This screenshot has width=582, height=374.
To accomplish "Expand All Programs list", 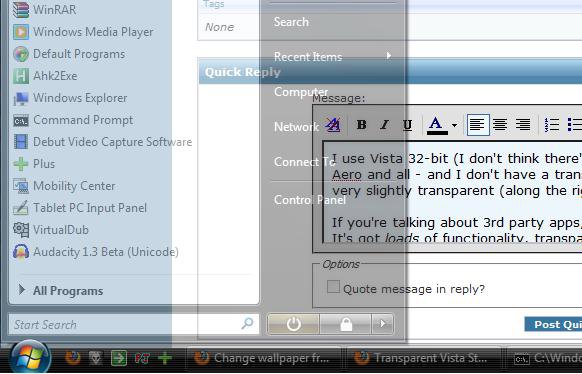I will [61, 291].
